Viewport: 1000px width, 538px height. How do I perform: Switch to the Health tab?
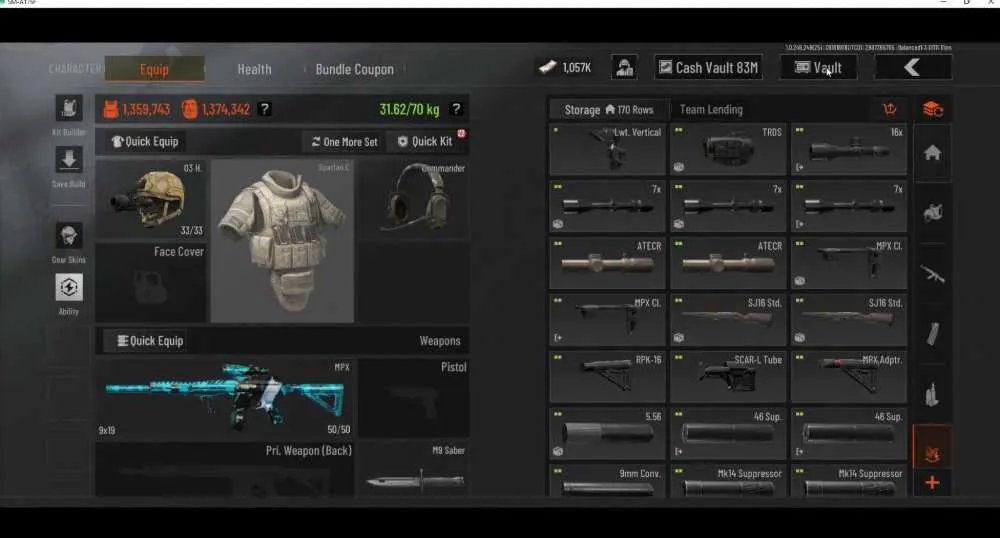(x=254, y=69)
